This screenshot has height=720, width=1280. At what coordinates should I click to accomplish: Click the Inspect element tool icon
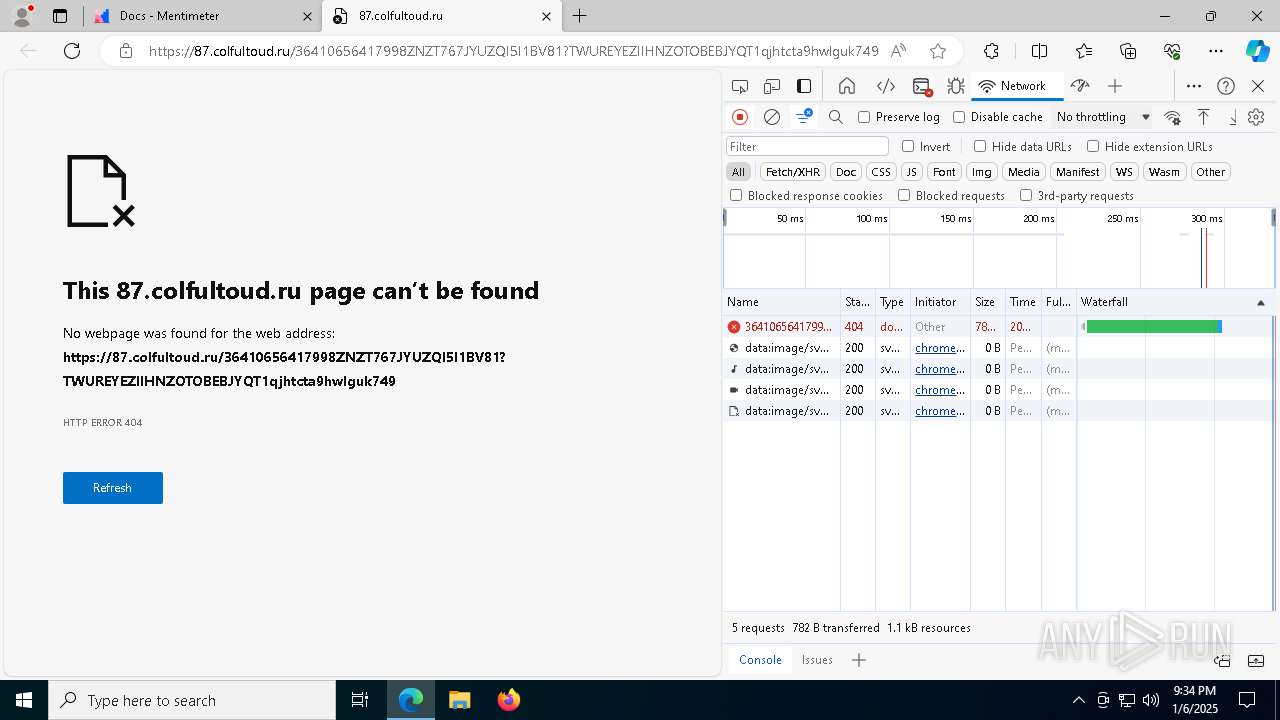tap(740, 86)
